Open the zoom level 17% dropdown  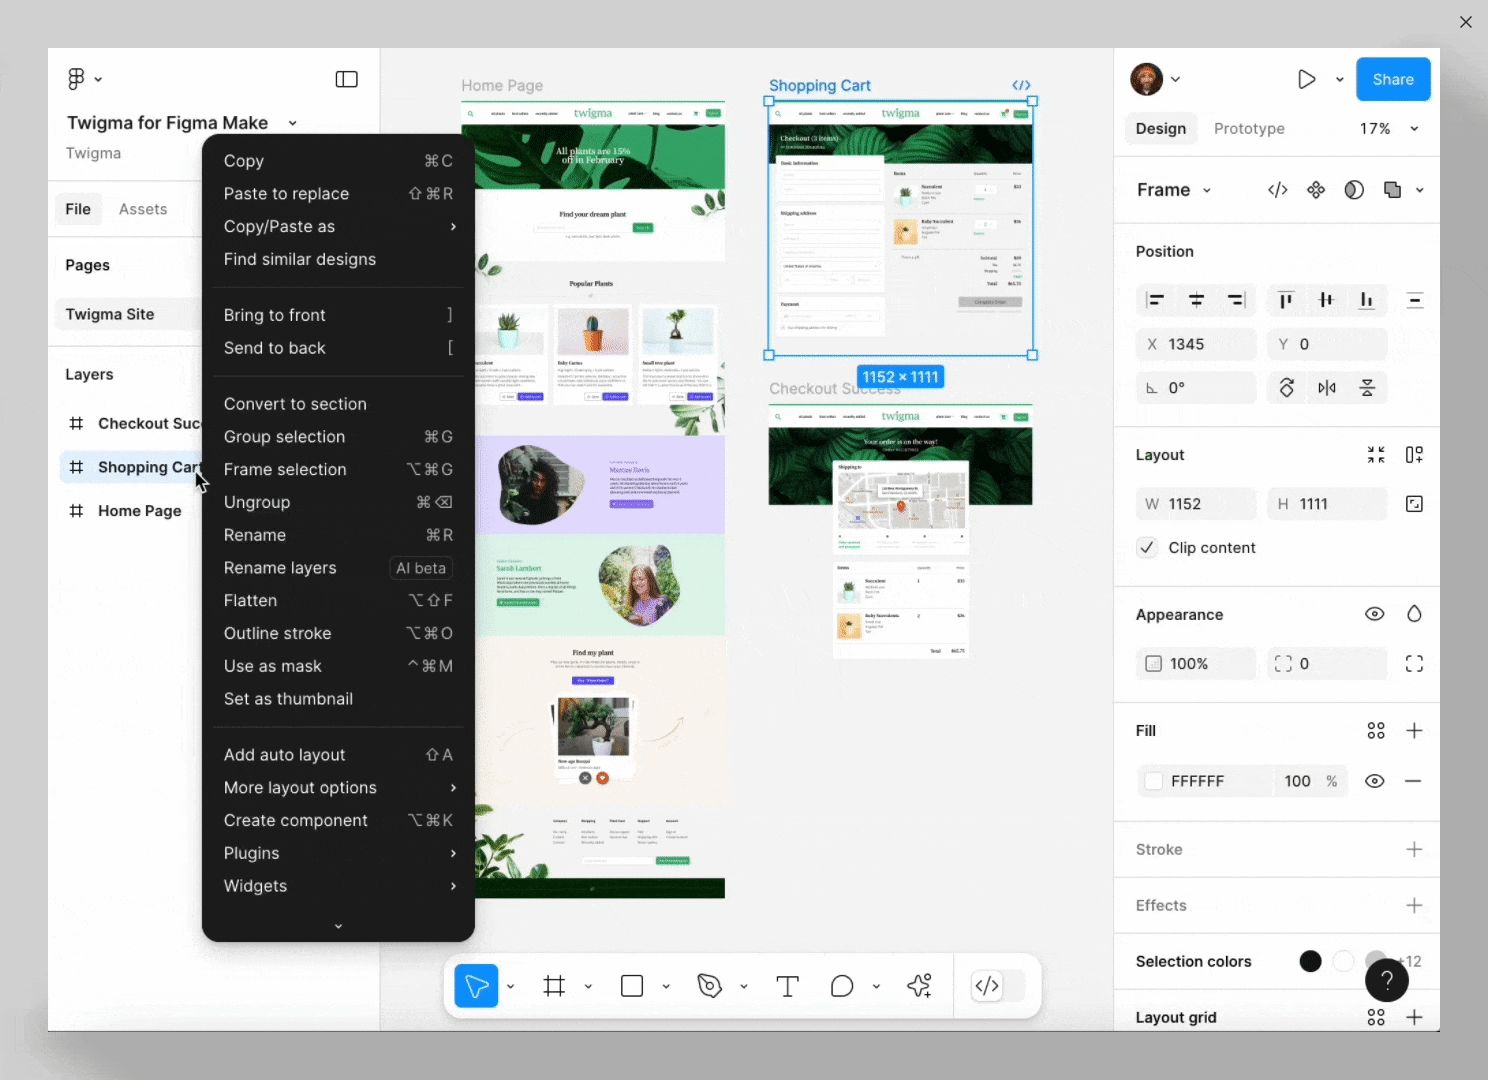point(1389,129)
